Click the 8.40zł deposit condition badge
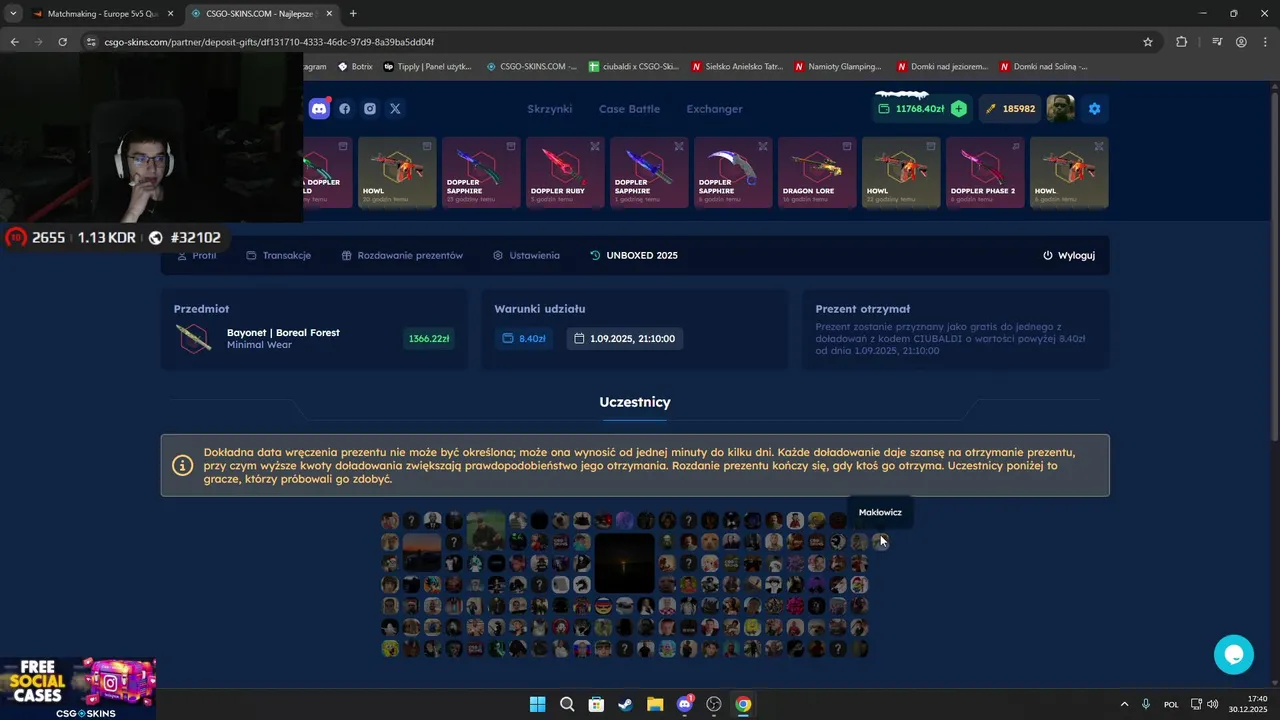Image resolution: width=1280 pixels, height=720 pixels. 523,339
